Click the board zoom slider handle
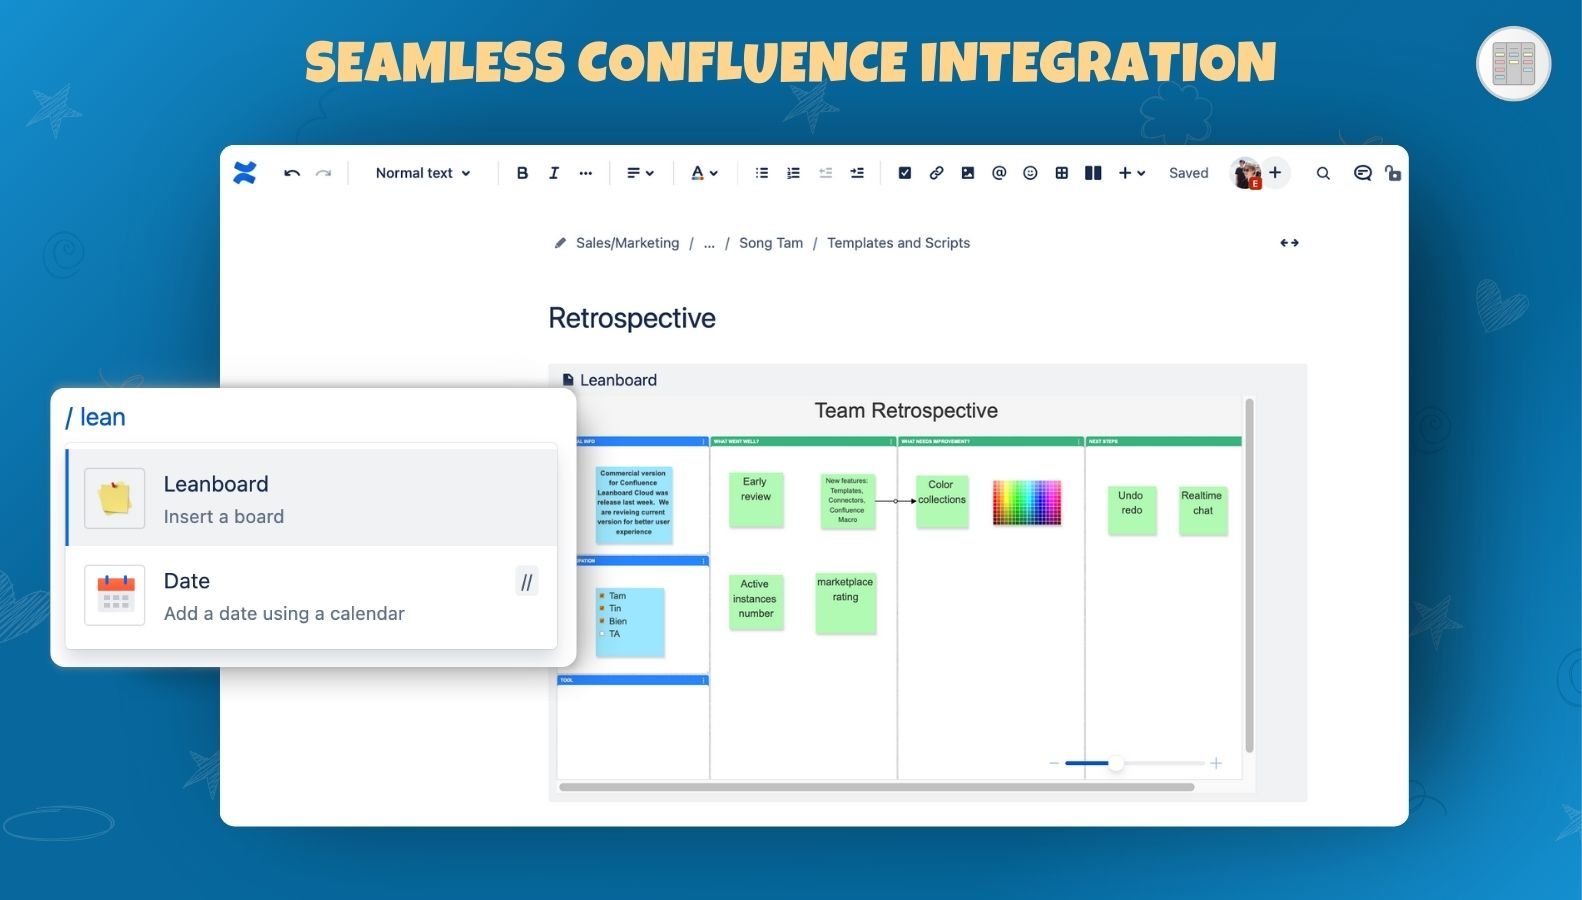The image size is (1582, 900). [1116, 763]
